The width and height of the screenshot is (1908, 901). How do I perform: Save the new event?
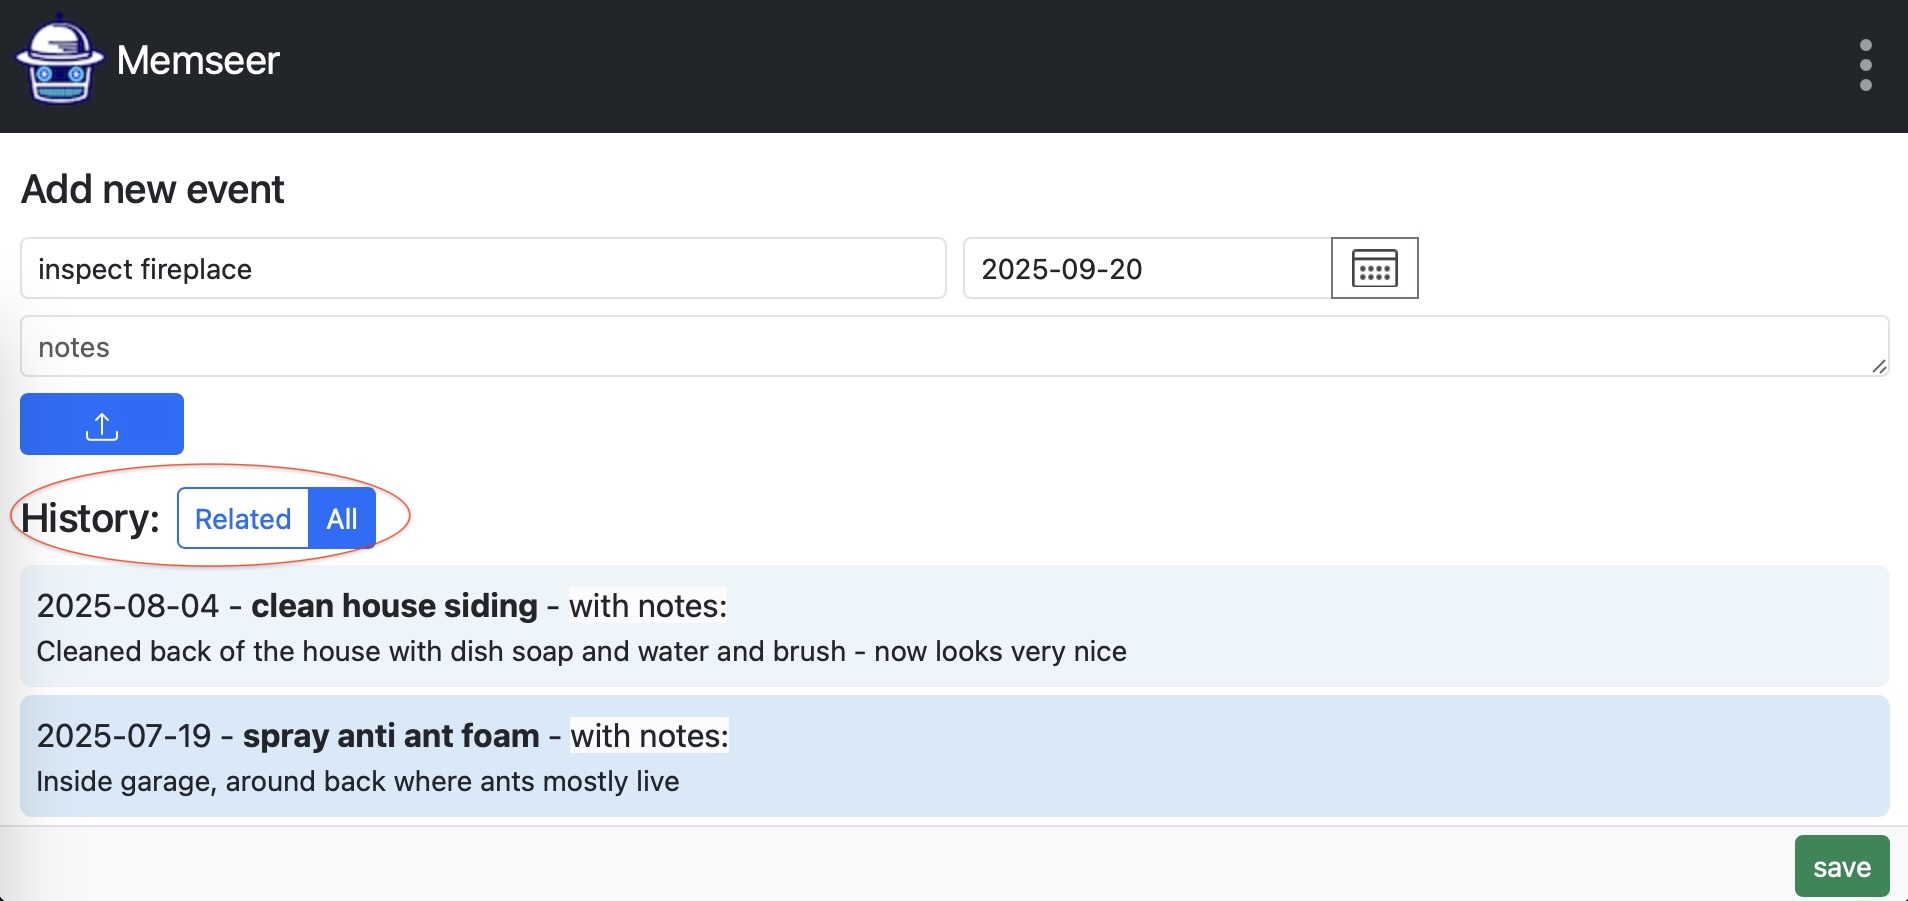click(x=1841, y=867)
